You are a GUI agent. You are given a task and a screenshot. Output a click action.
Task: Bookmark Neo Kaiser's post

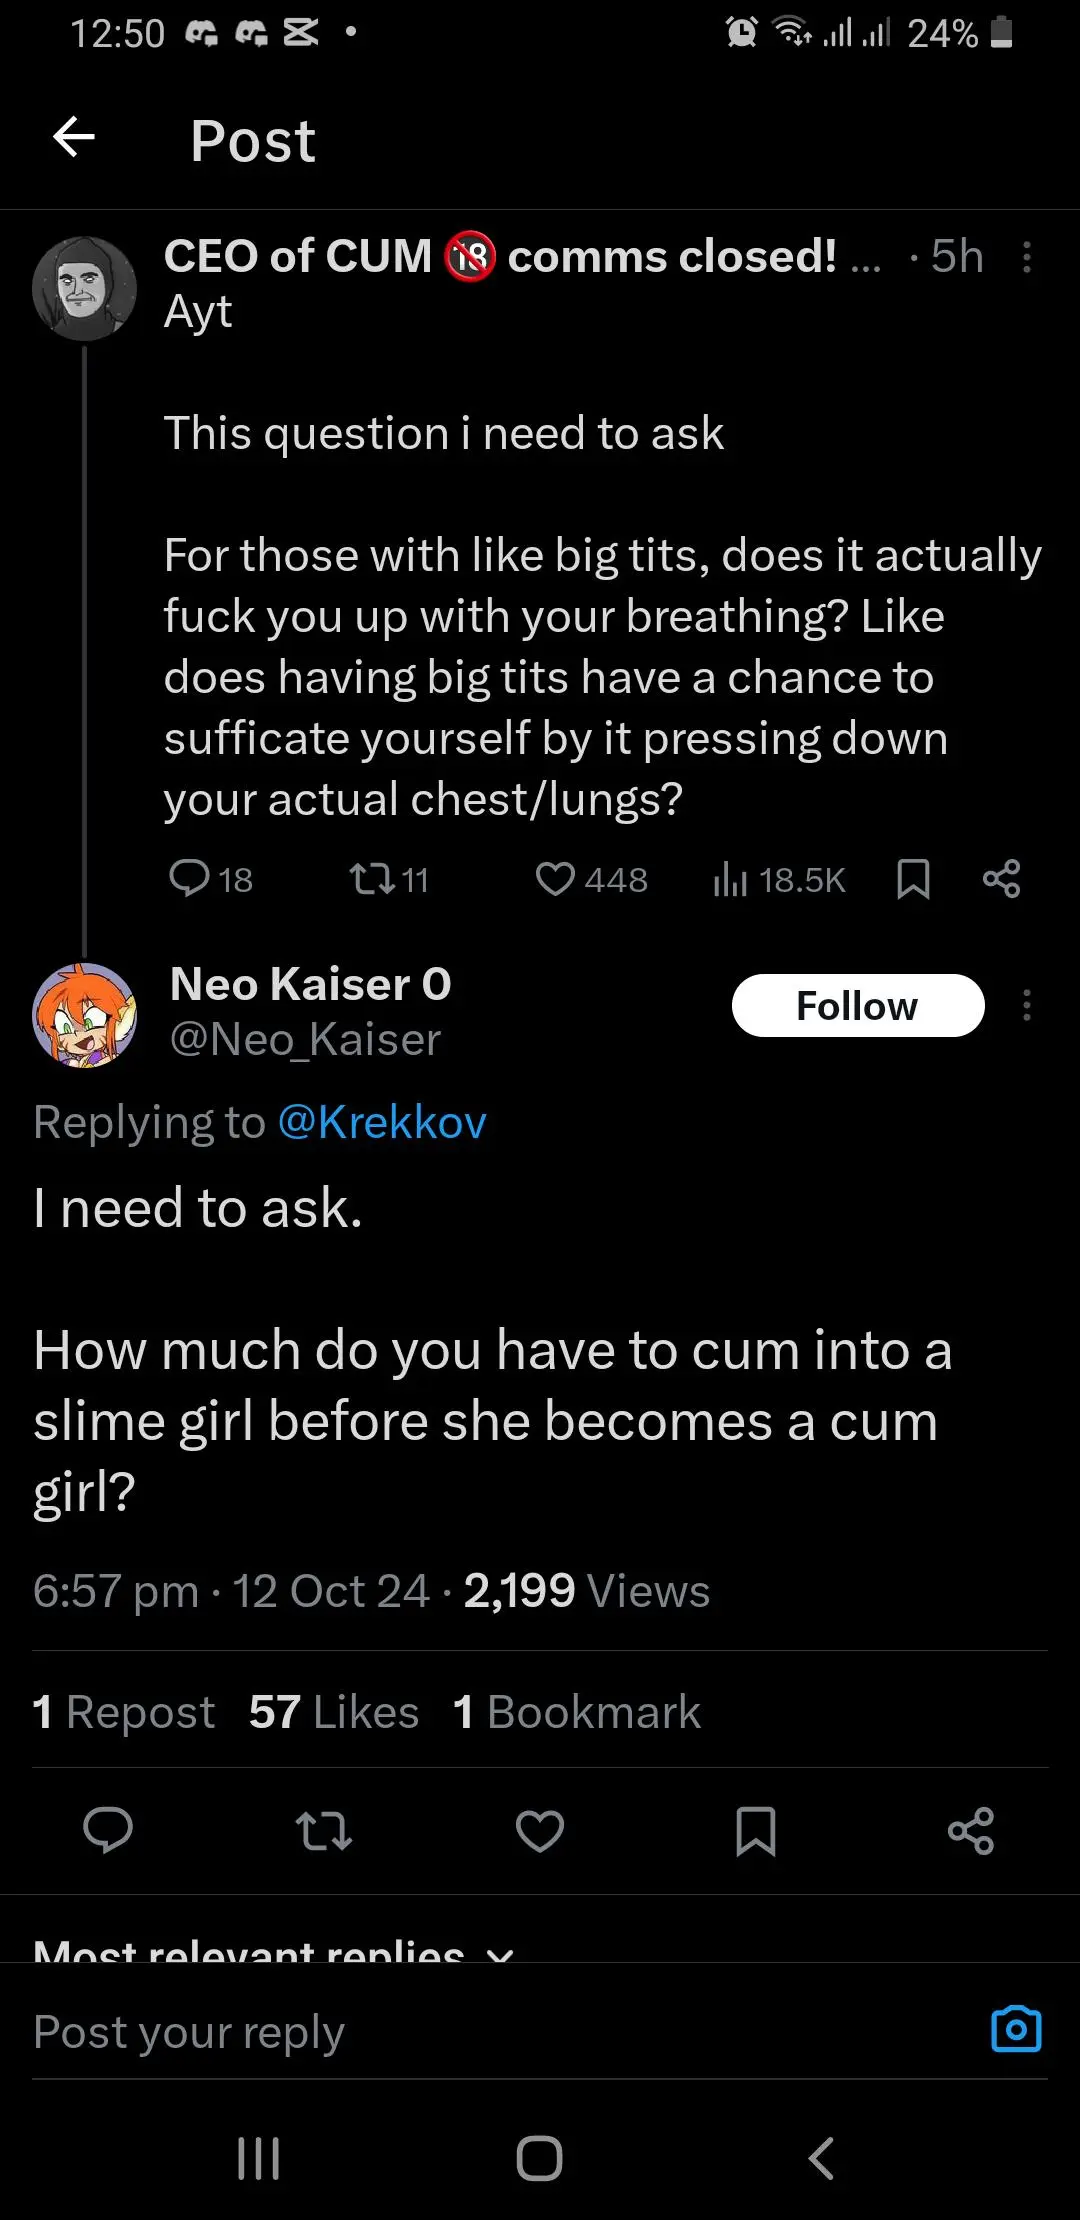click(755, 1830)
